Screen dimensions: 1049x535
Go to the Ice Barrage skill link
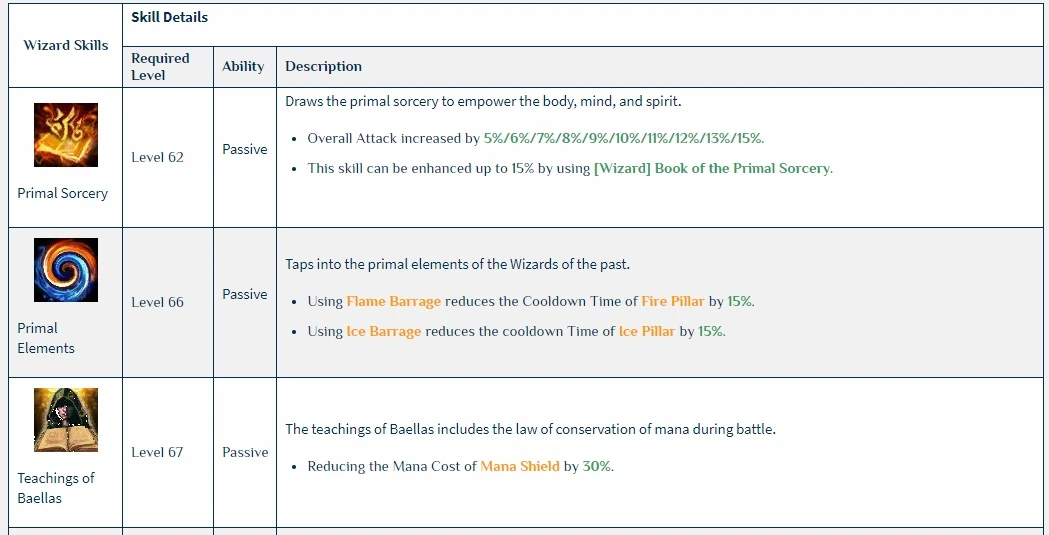[383, 331]
